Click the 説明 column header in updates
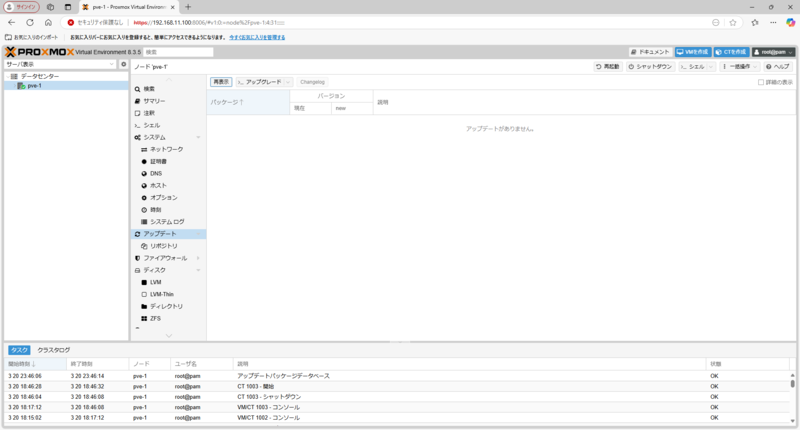Viewport: 800px width, 430px height. 584,102
